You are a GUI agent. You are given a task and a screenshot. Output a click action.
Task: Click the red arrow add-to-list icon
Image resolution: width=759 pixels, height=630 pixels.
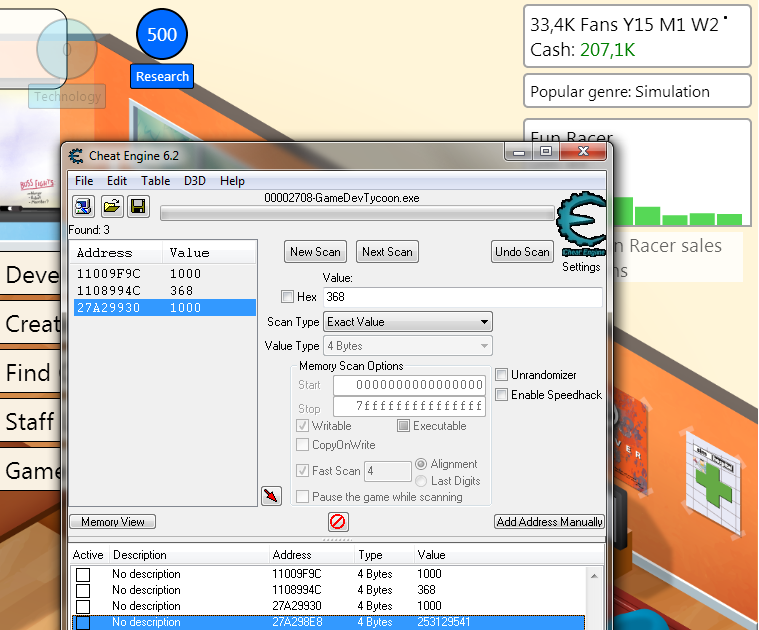point(271,496)
